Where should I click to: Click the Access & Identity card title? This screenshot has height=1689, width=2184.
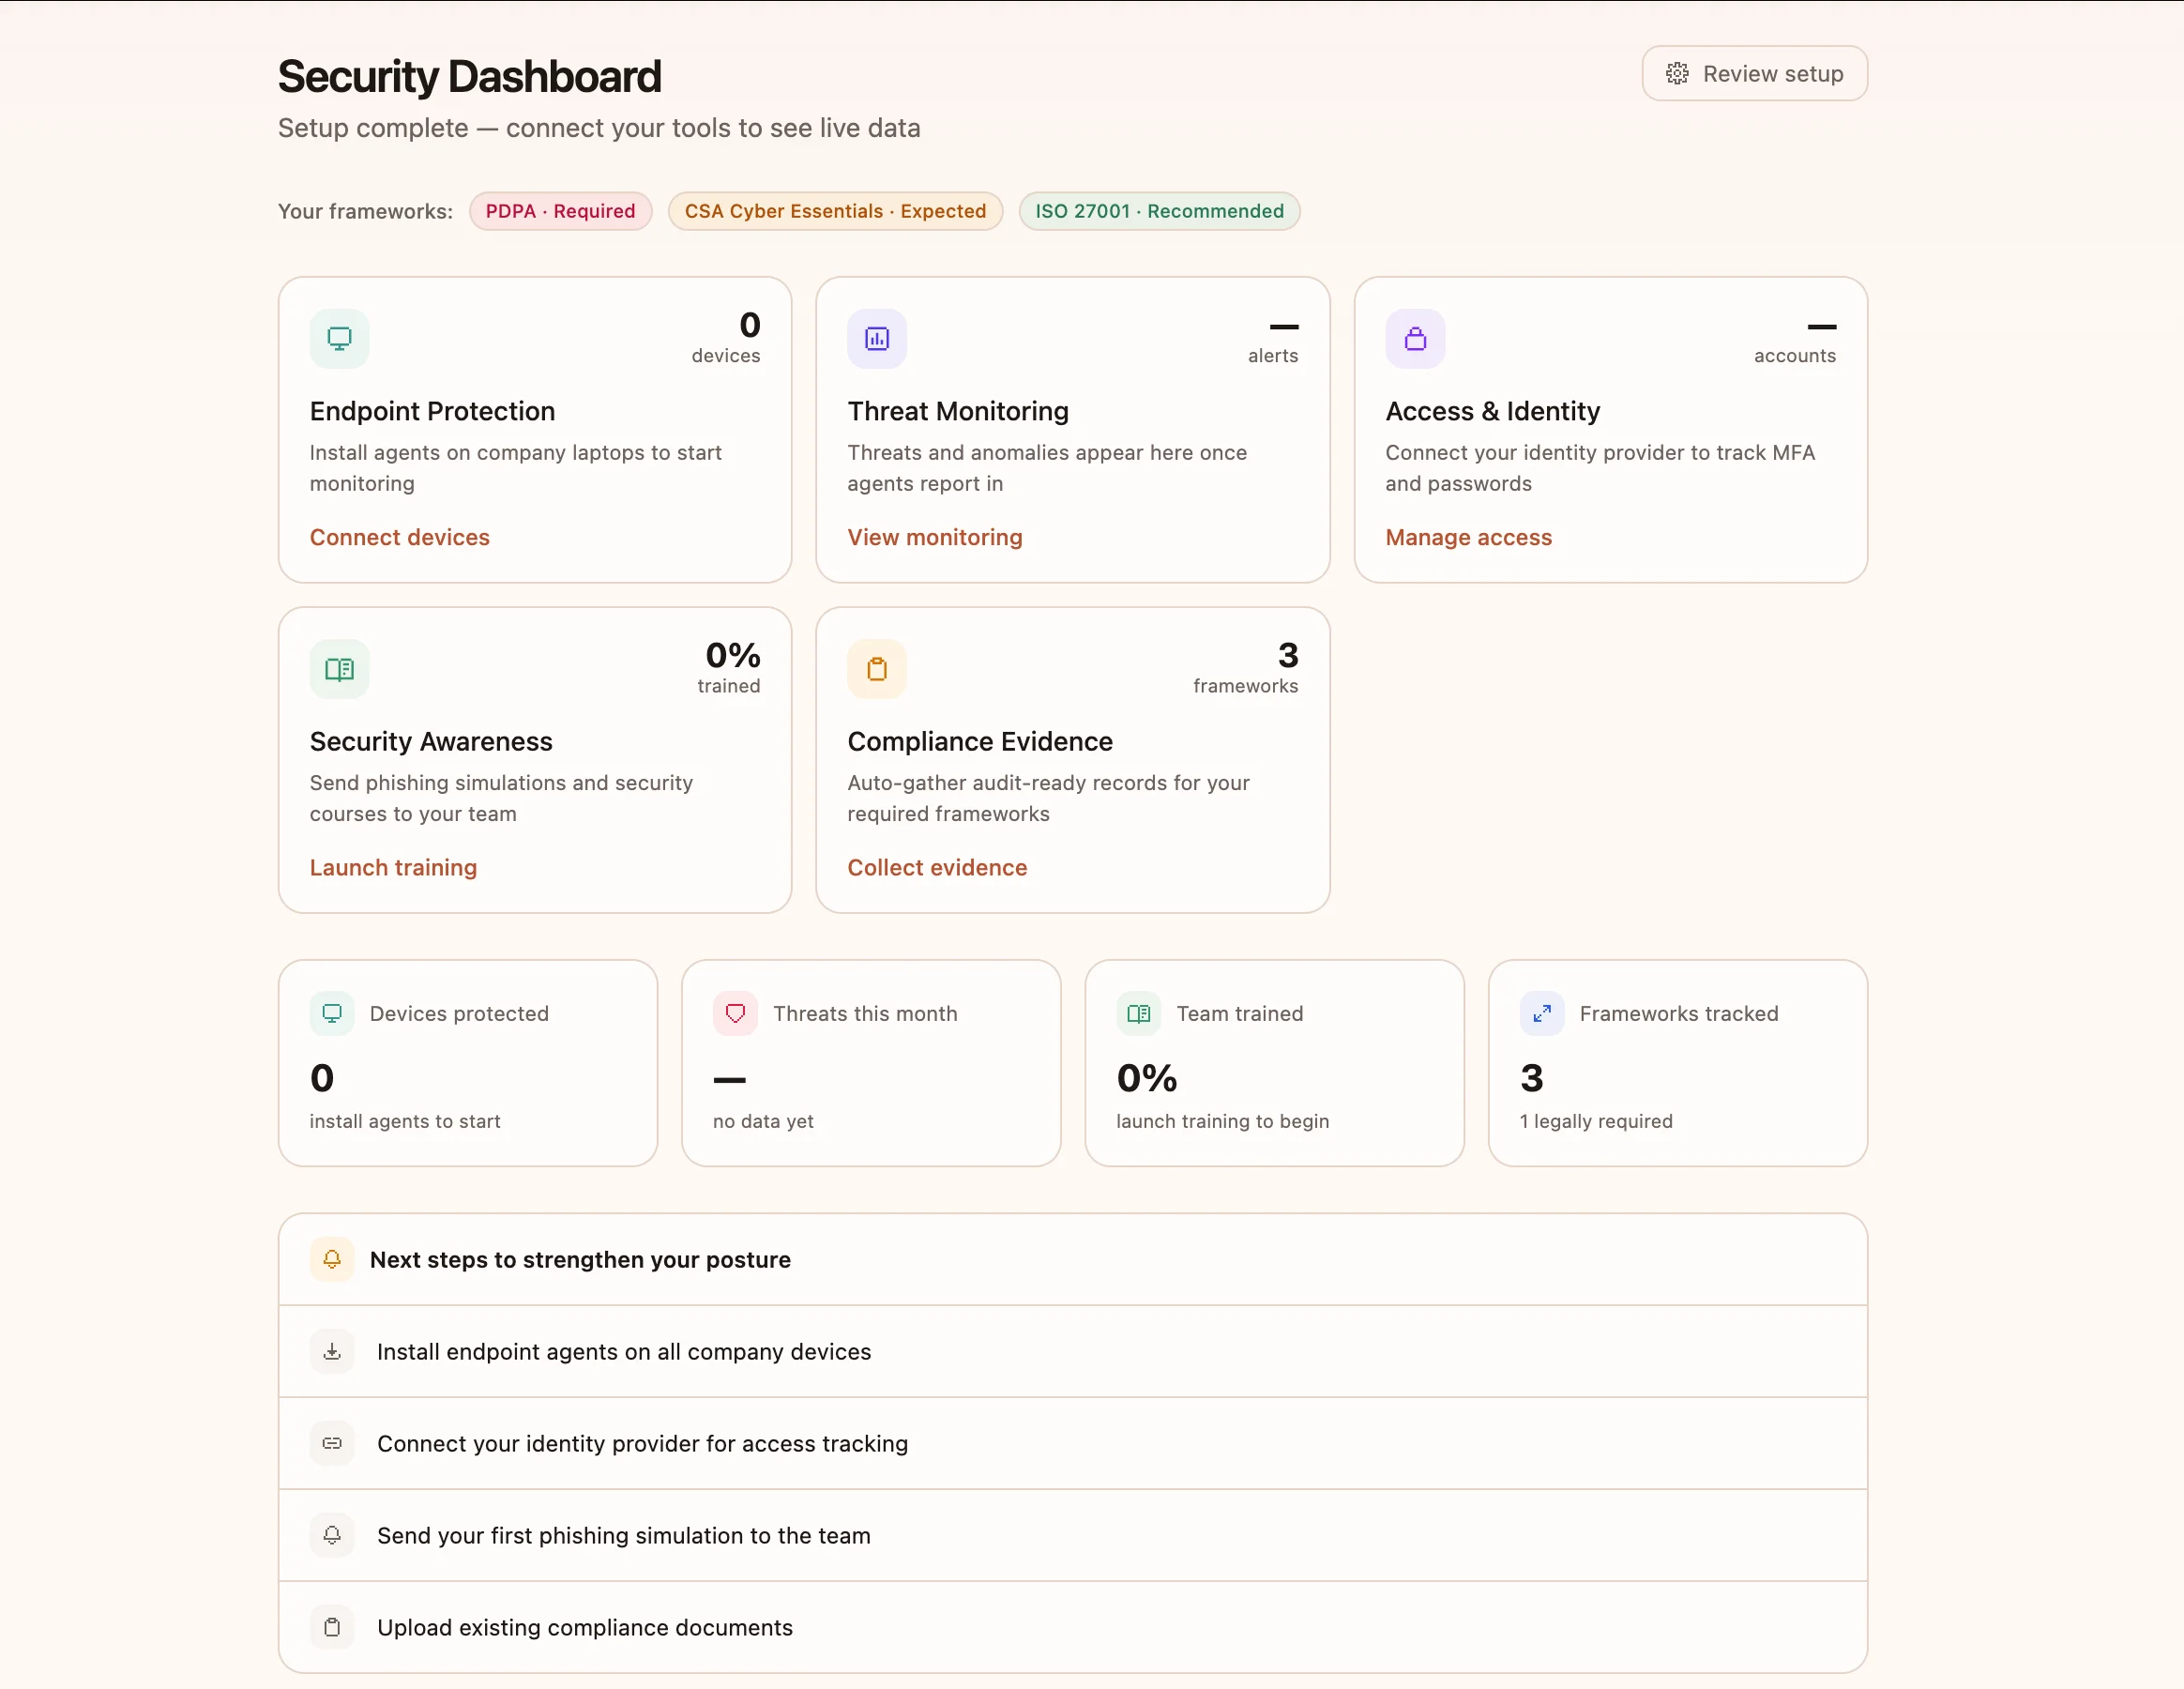(1492, 411)
